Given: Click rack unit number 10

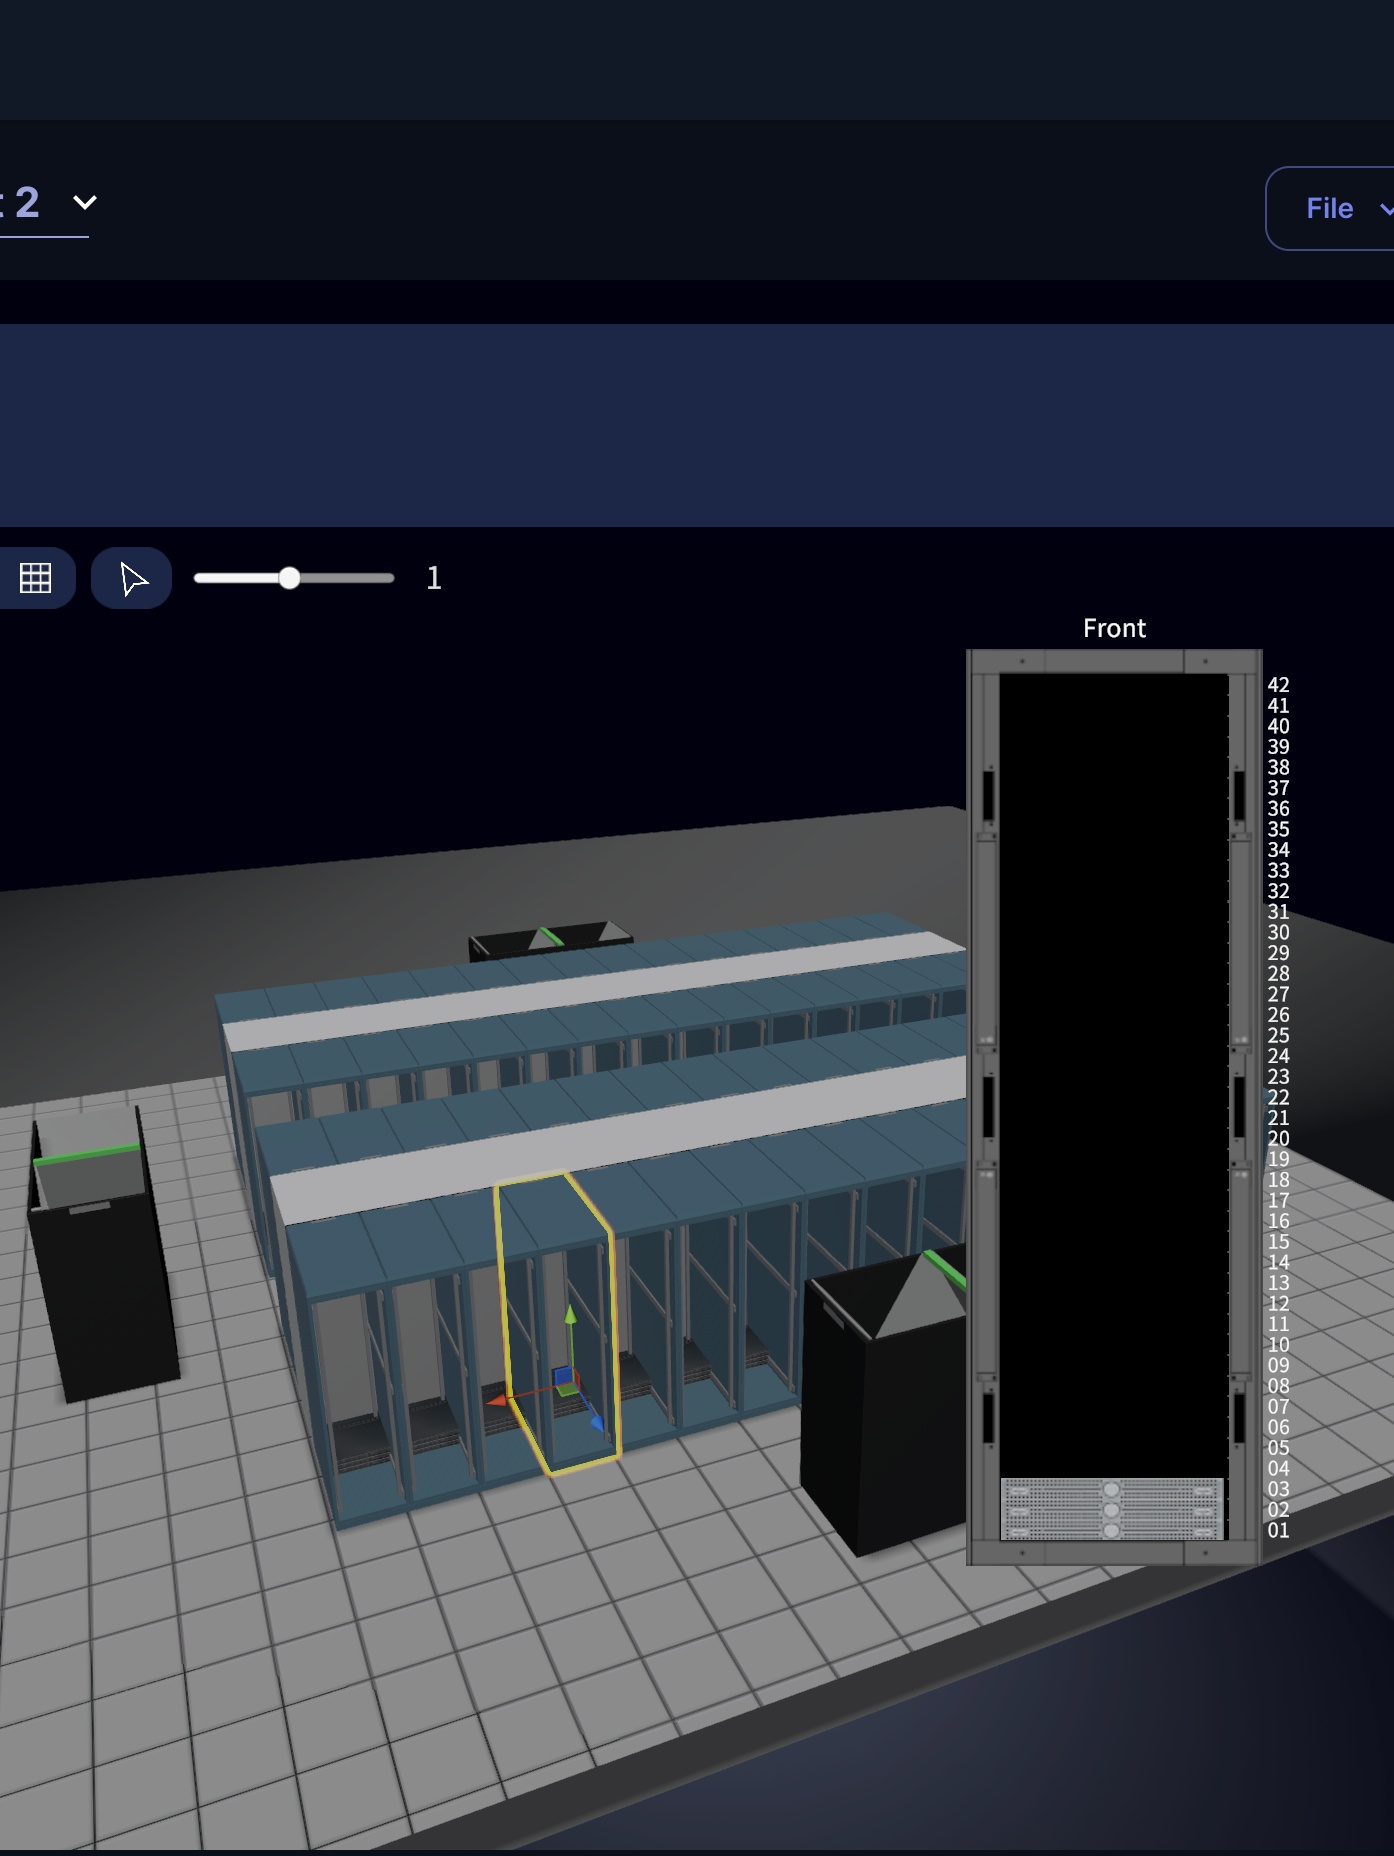Looking at the screenshot, I should point(1278,1345).
